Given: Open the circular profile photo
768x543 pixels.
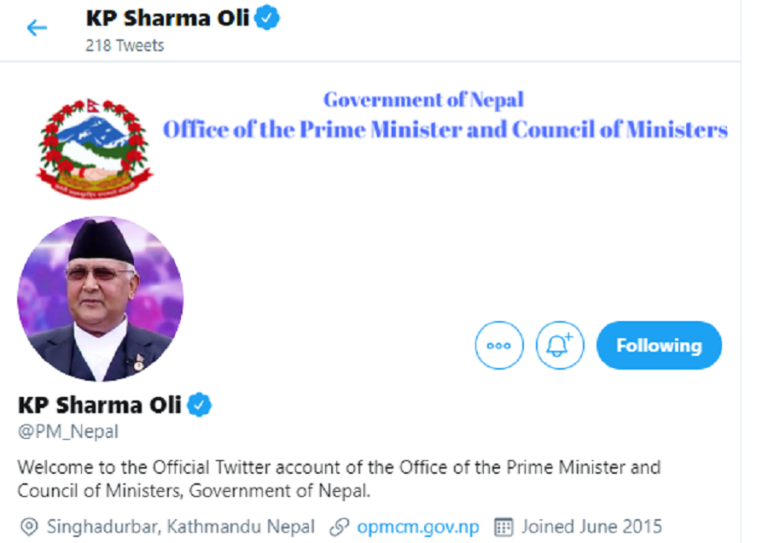Looking at the screenshot, I should tap(100, 299).
